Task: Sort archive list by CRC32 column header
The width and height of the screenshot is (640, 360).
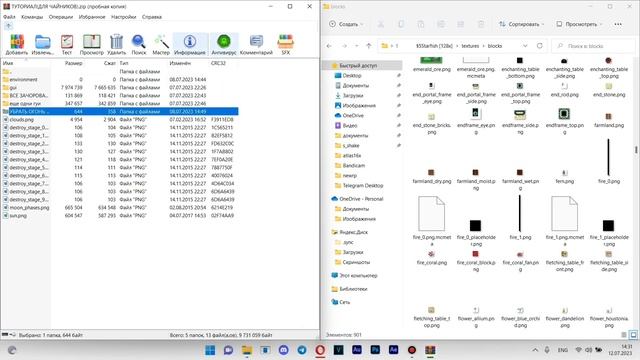Action: 218,63
